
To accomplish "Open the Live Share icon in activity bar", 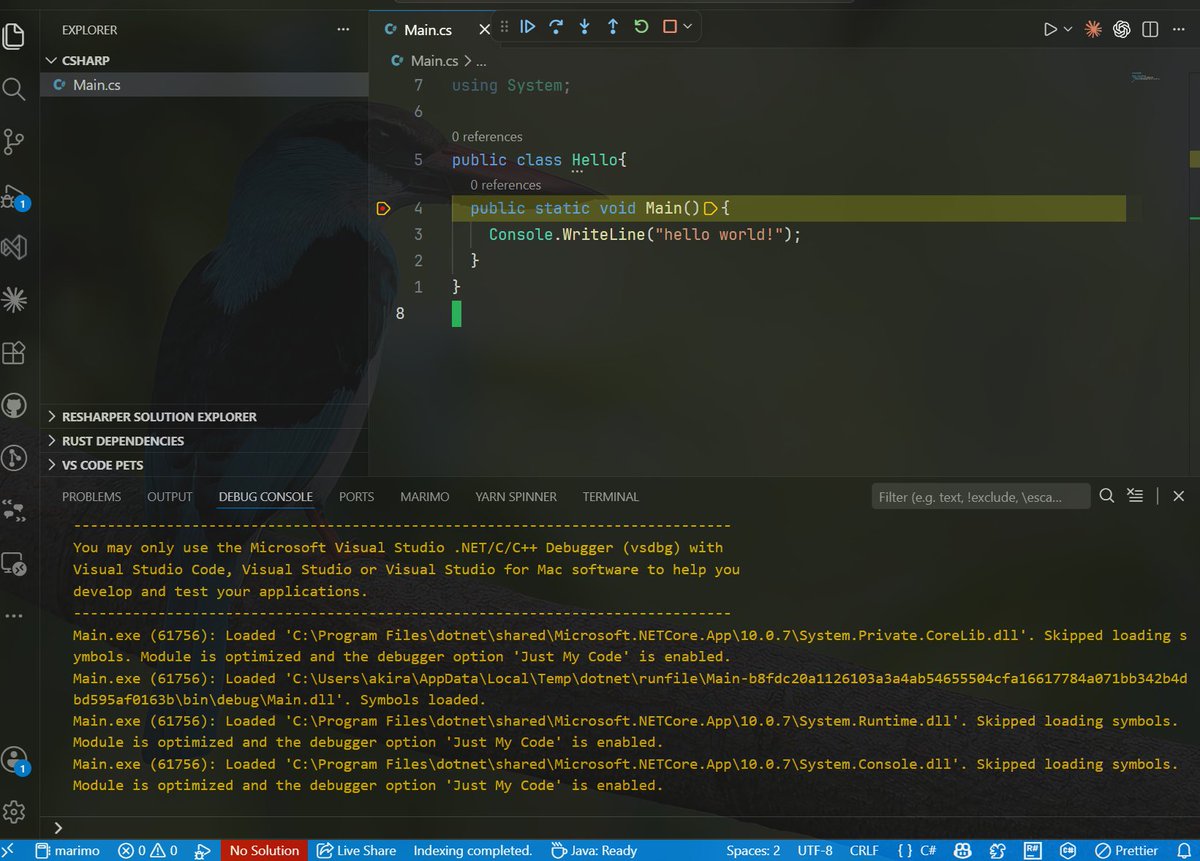I will tap(13, 510).
